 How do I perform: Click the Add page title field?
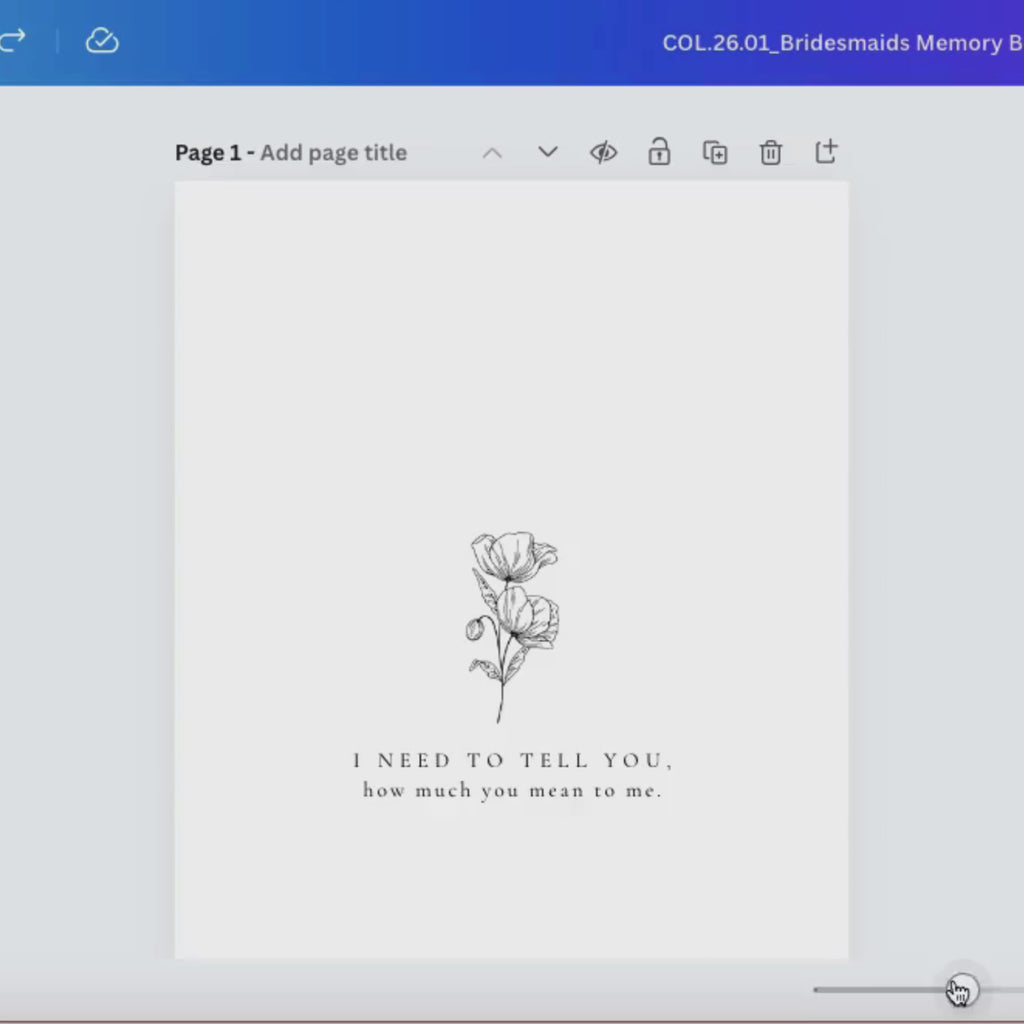click(334, 153)
